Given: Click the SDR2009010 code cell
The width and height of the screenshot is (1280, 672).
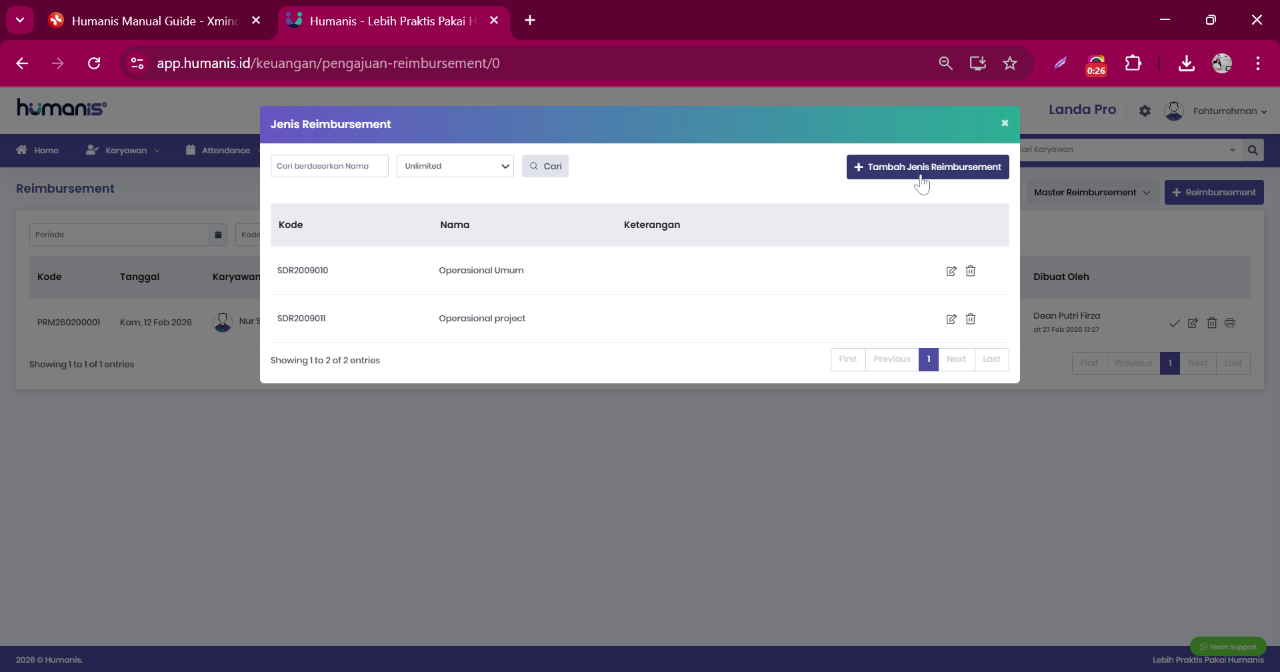Looking at the screenshot, I should pos(302,270).
